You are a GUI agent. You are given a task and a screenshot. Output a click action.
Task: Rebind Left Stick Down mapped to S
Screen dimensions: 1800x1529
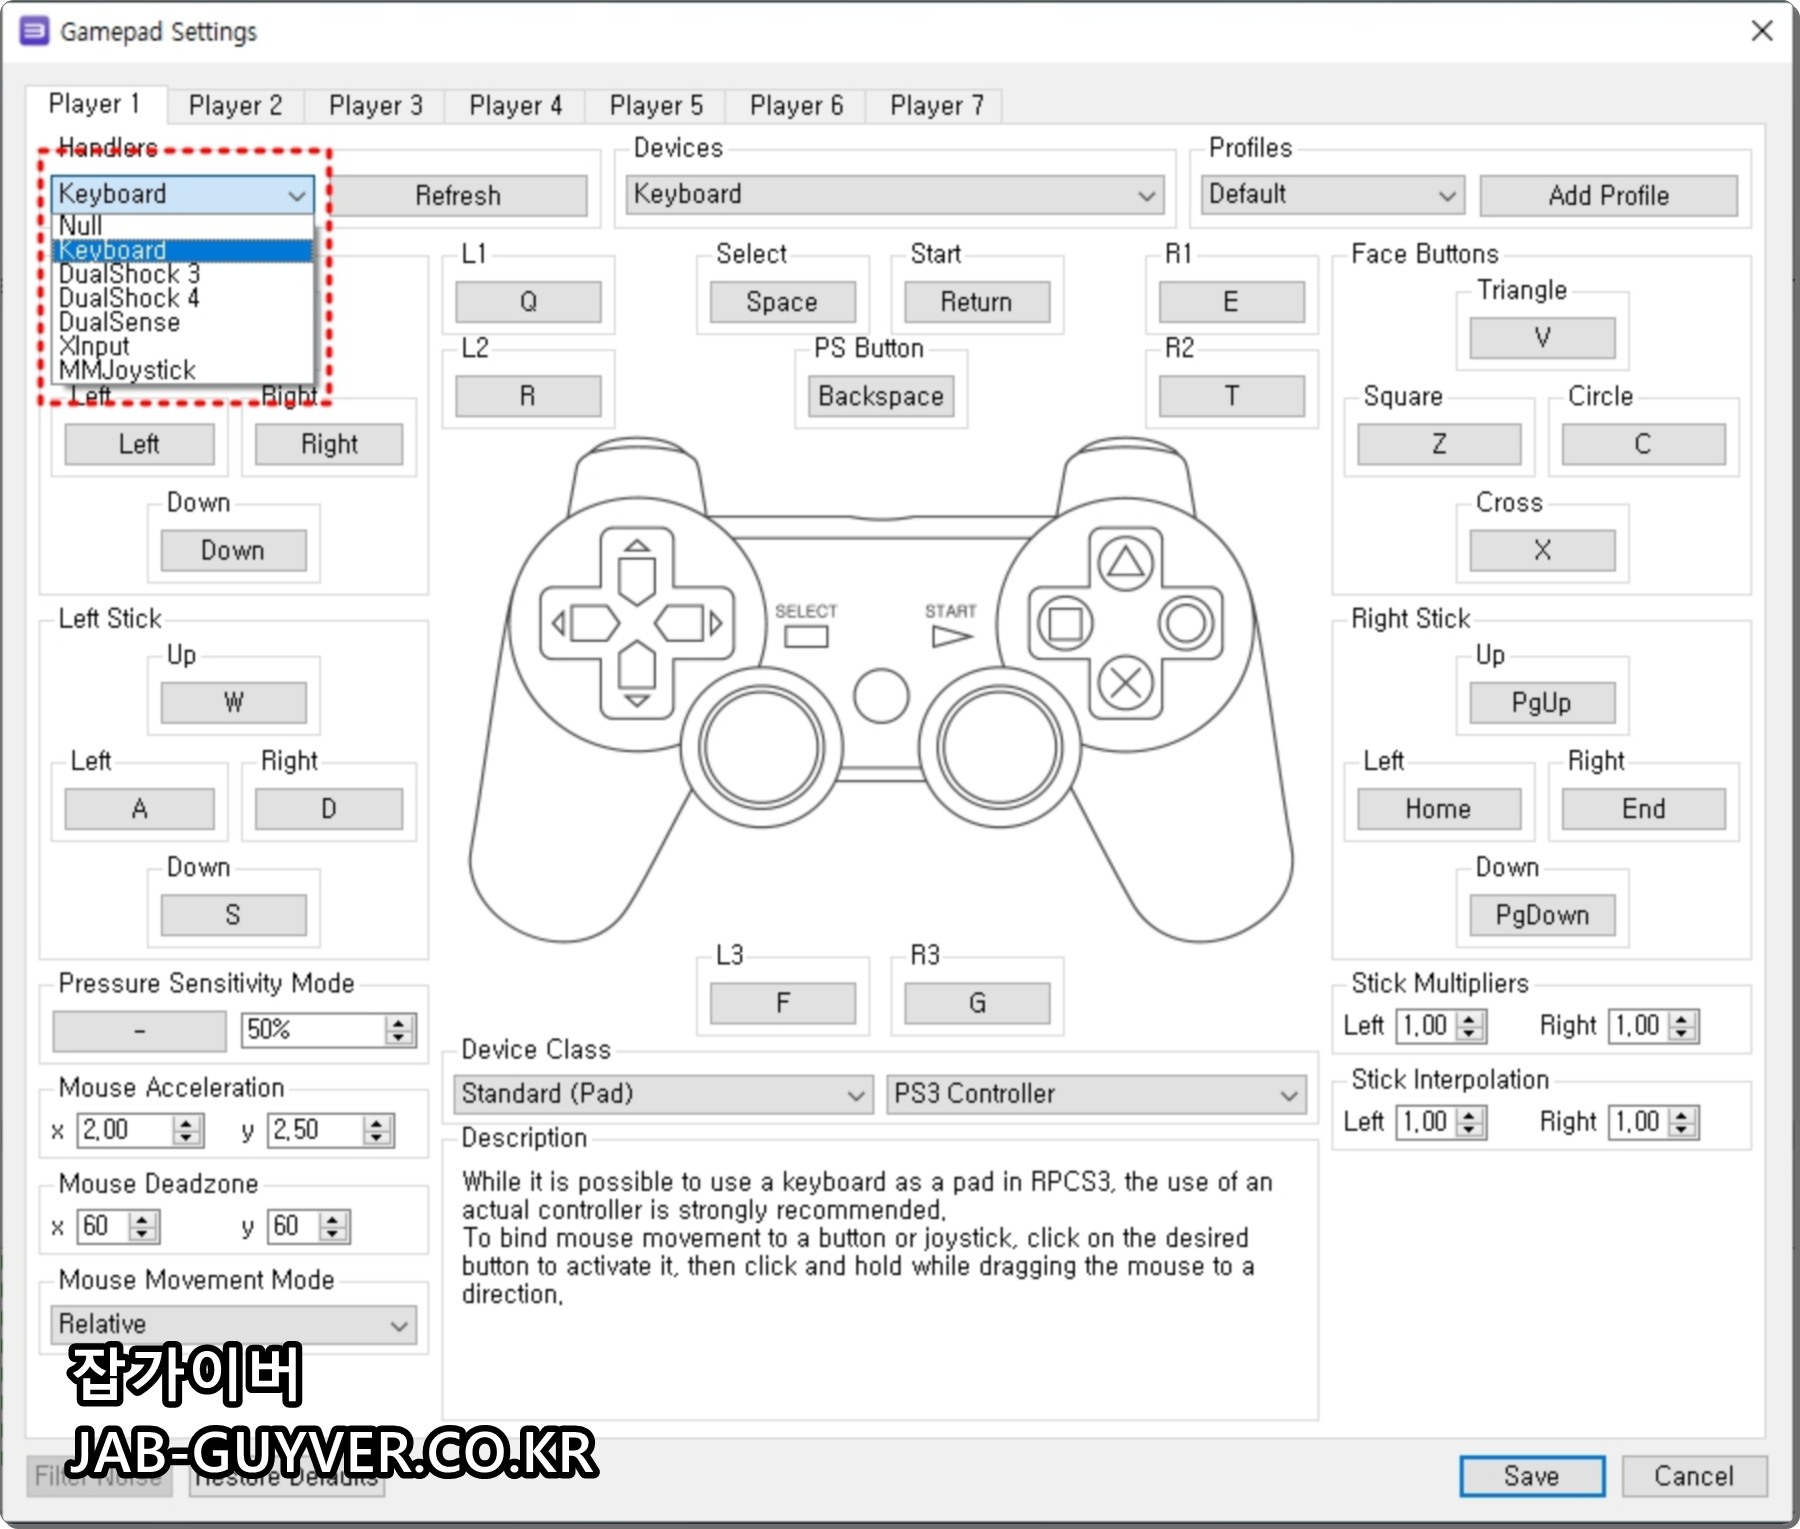[x=233, y=915]
